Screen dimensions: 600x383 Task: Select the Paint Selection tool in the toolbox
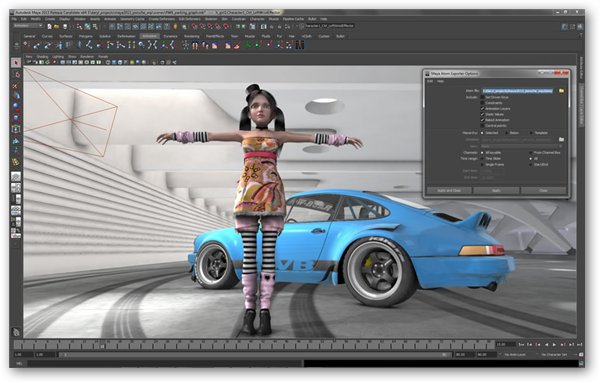16,86
